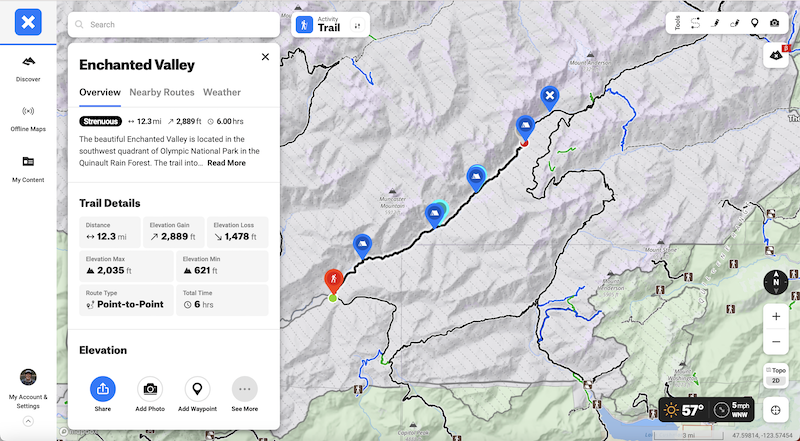Select the photo camera tool

774,23
